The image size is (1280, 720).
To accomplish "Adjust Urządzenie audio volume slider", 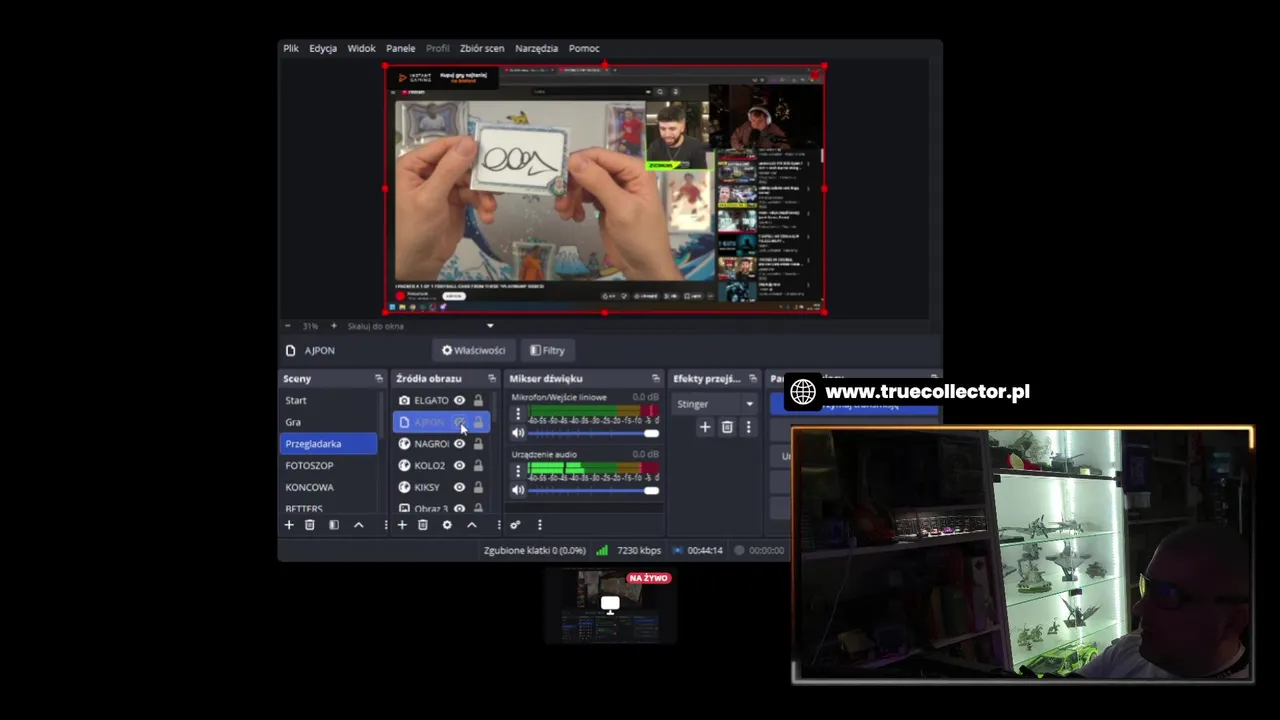I will 594,490.
